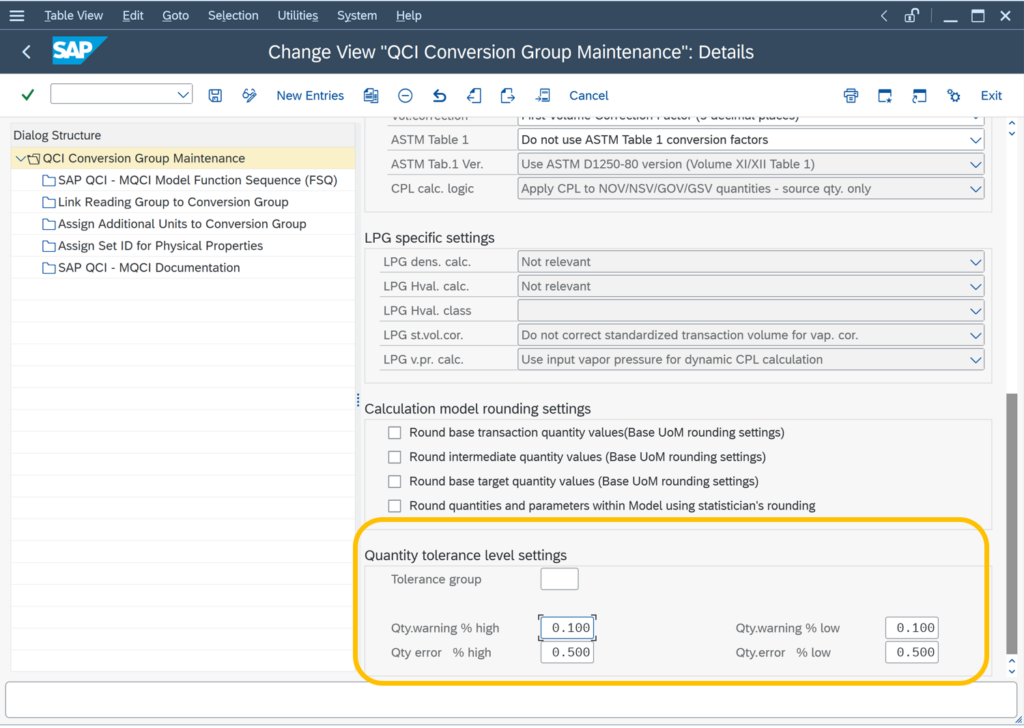Image resolution: width=1024 pixels, height=728 pixels.
Task: Click the Delete minus-circle icon
Action: click(x=405, y=95)
